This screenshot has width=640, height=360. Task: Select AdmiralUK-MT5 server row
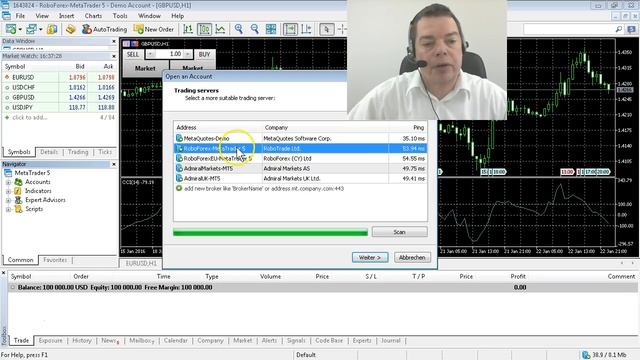300,178
